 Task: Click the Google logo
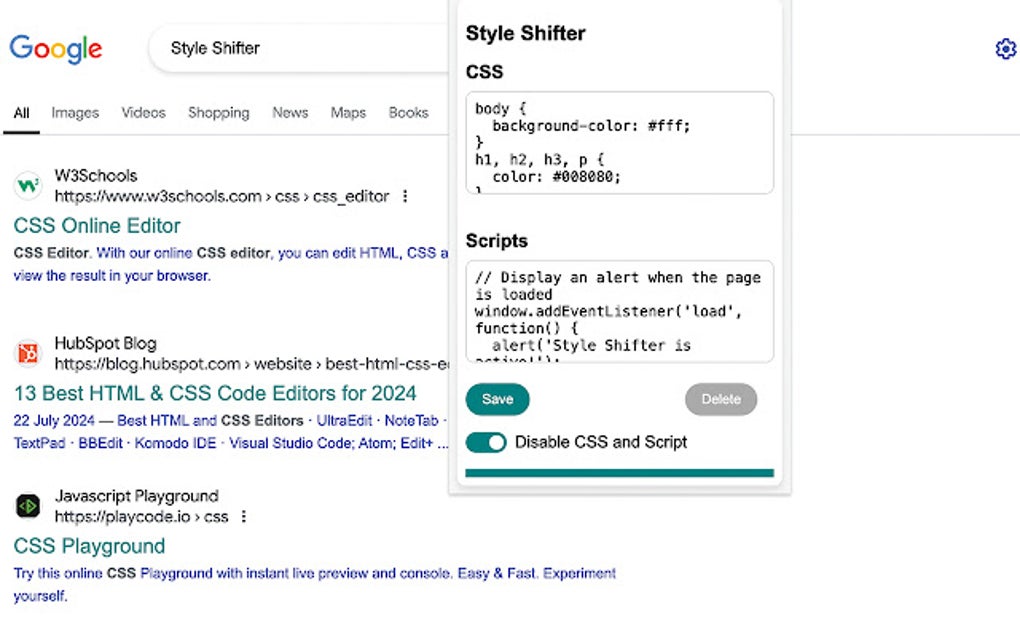pyautogui.click(x=56, y=49)
